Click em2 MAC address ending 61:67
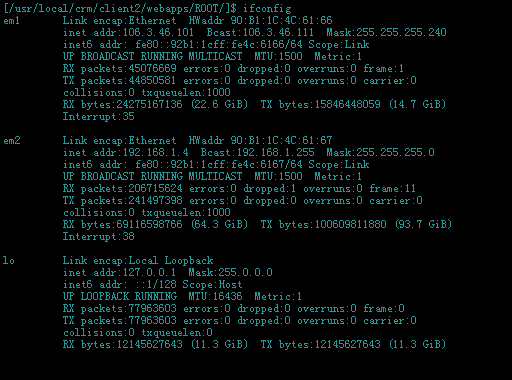This screenshot has height=380, width=512. (281, 140)
